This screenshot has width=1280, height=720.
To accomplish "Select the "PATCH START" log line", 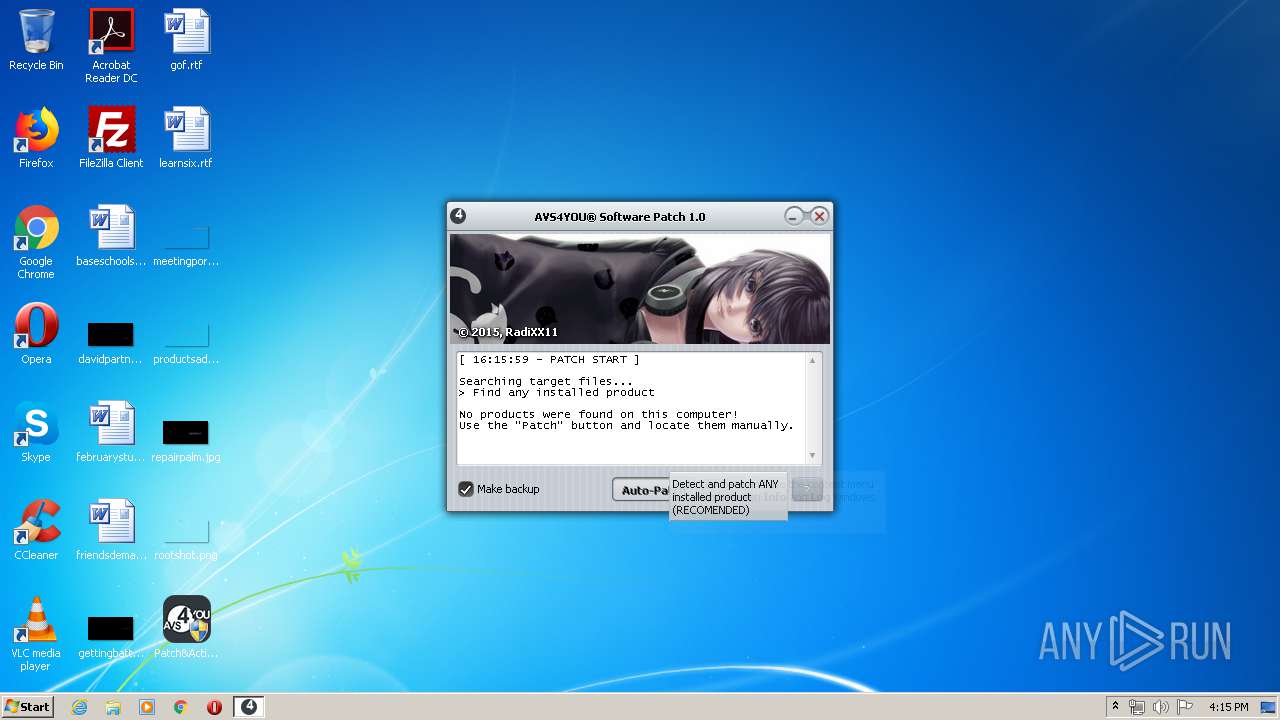I will coord(549,359).
